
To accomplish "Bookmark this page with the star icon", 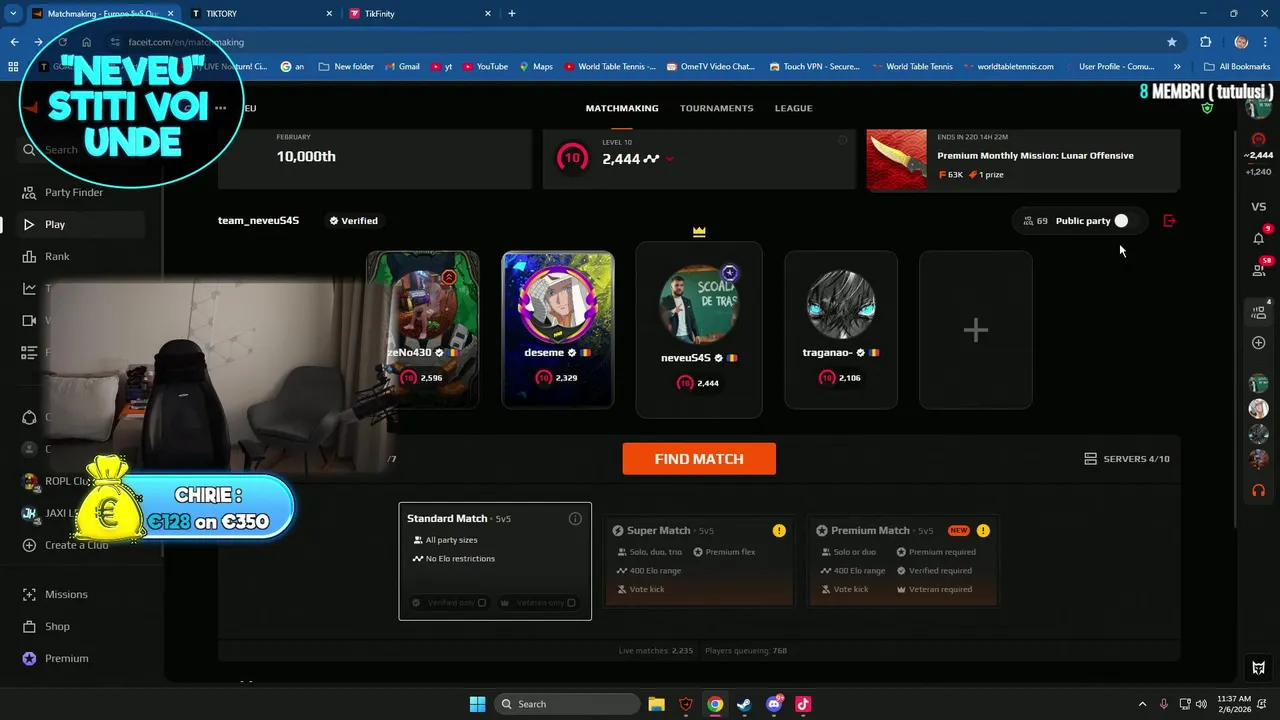I will pos(1171,42).
